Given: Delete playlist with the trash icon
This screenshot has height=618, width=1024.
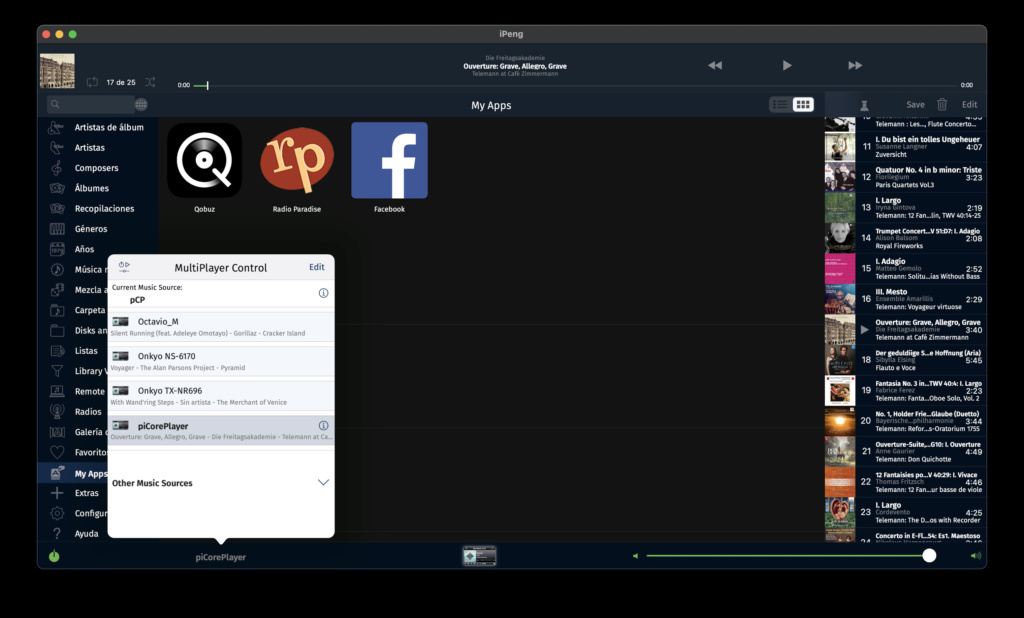Looking at the screenshot, I should click(x=942, y=105).
